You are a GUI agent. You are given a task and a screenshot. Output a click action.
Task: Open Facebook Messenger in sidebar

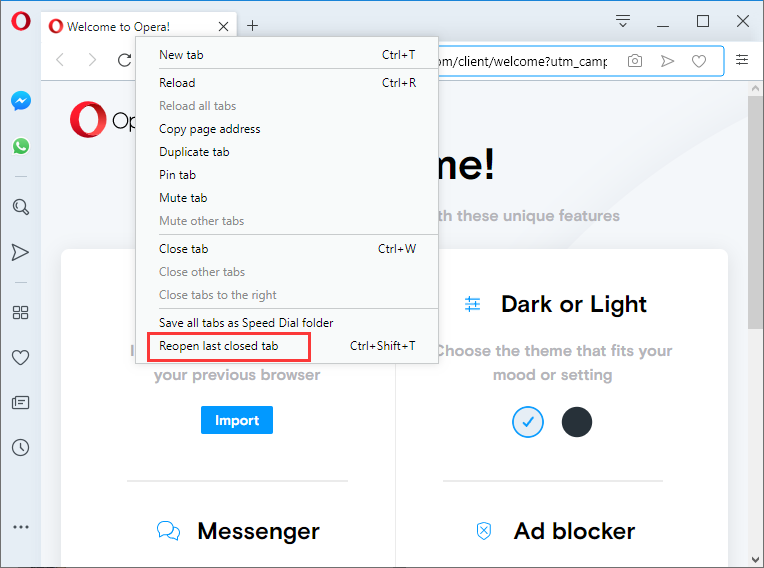point(21,101)
